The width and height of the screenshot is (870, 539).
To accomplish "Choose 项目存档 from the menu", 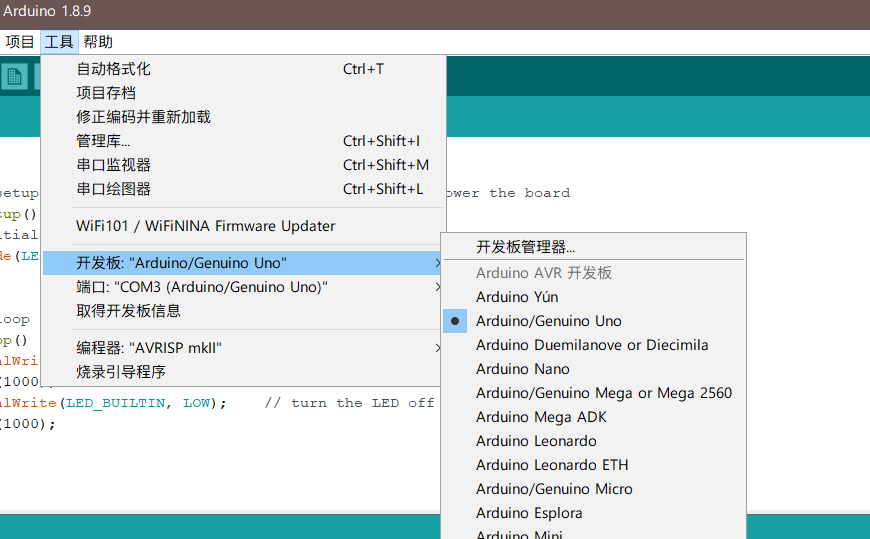I will point(243,93).
